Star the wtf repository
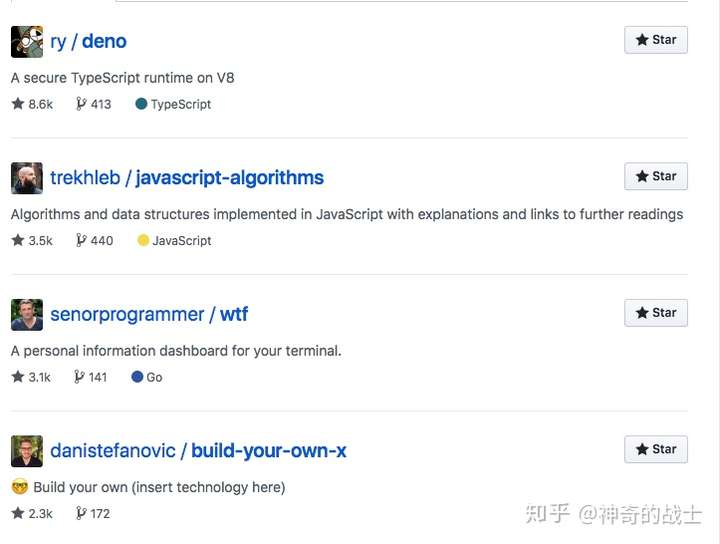The image size is (720, 544). (x=656, y=313)
